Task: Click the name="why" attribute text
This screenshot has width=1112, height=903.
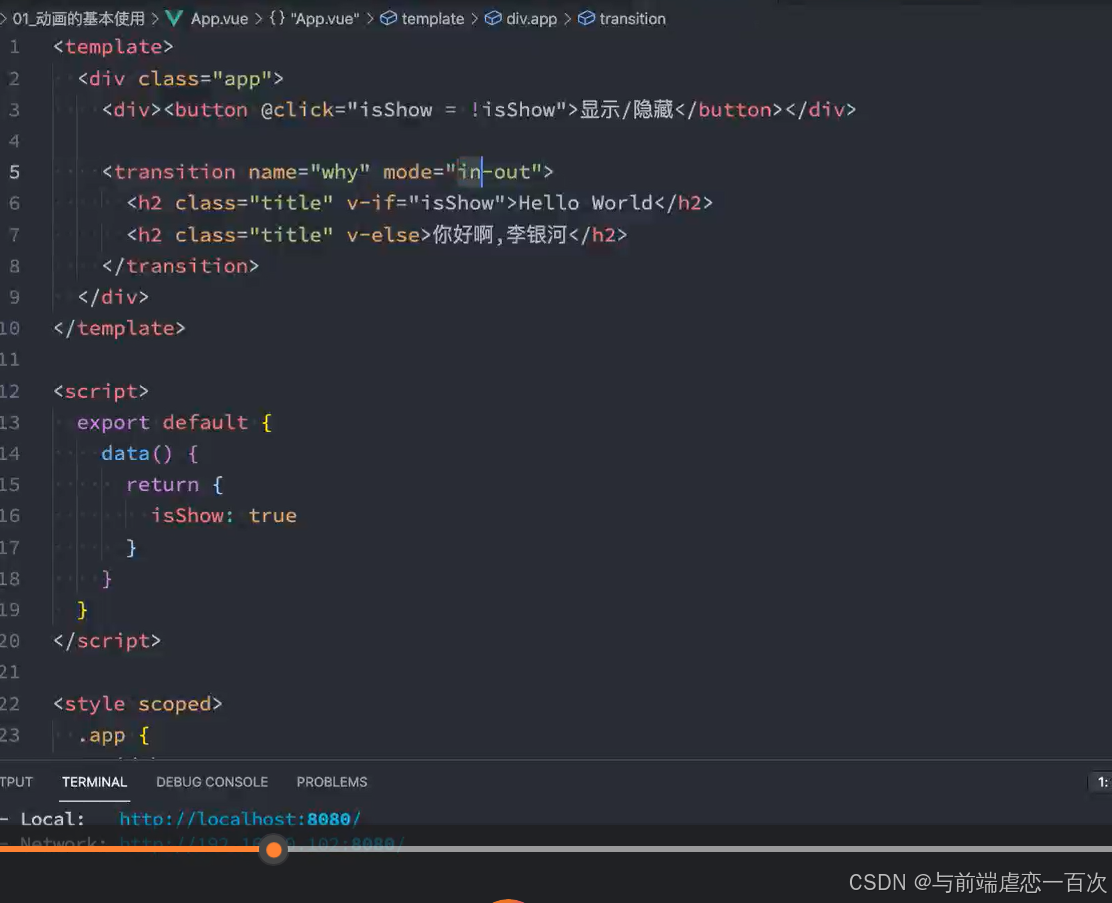Action: point(309,172)
